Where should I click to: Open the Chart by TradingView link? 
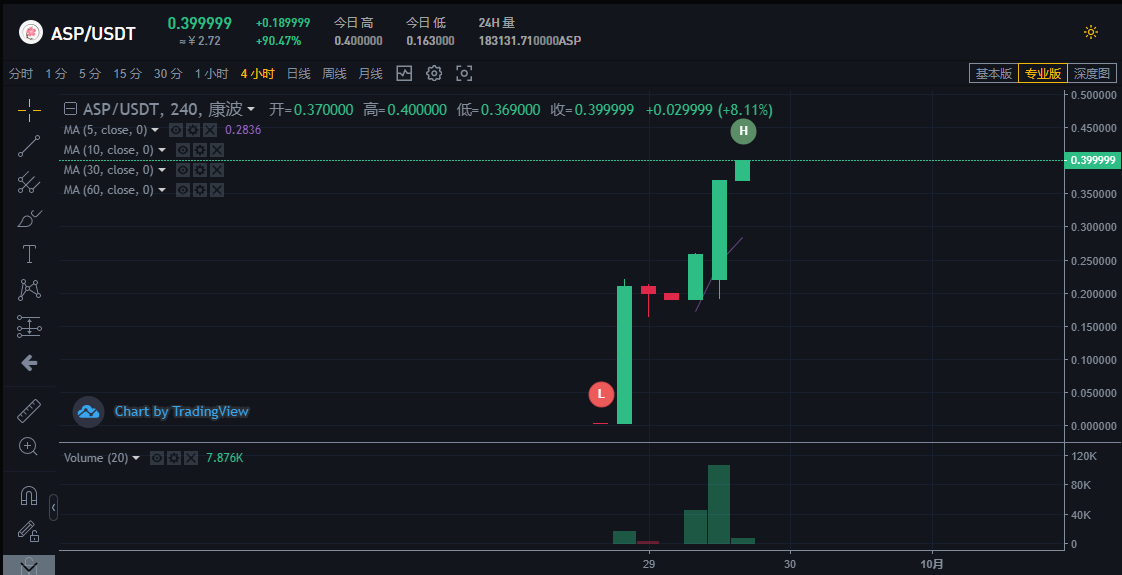181,411
